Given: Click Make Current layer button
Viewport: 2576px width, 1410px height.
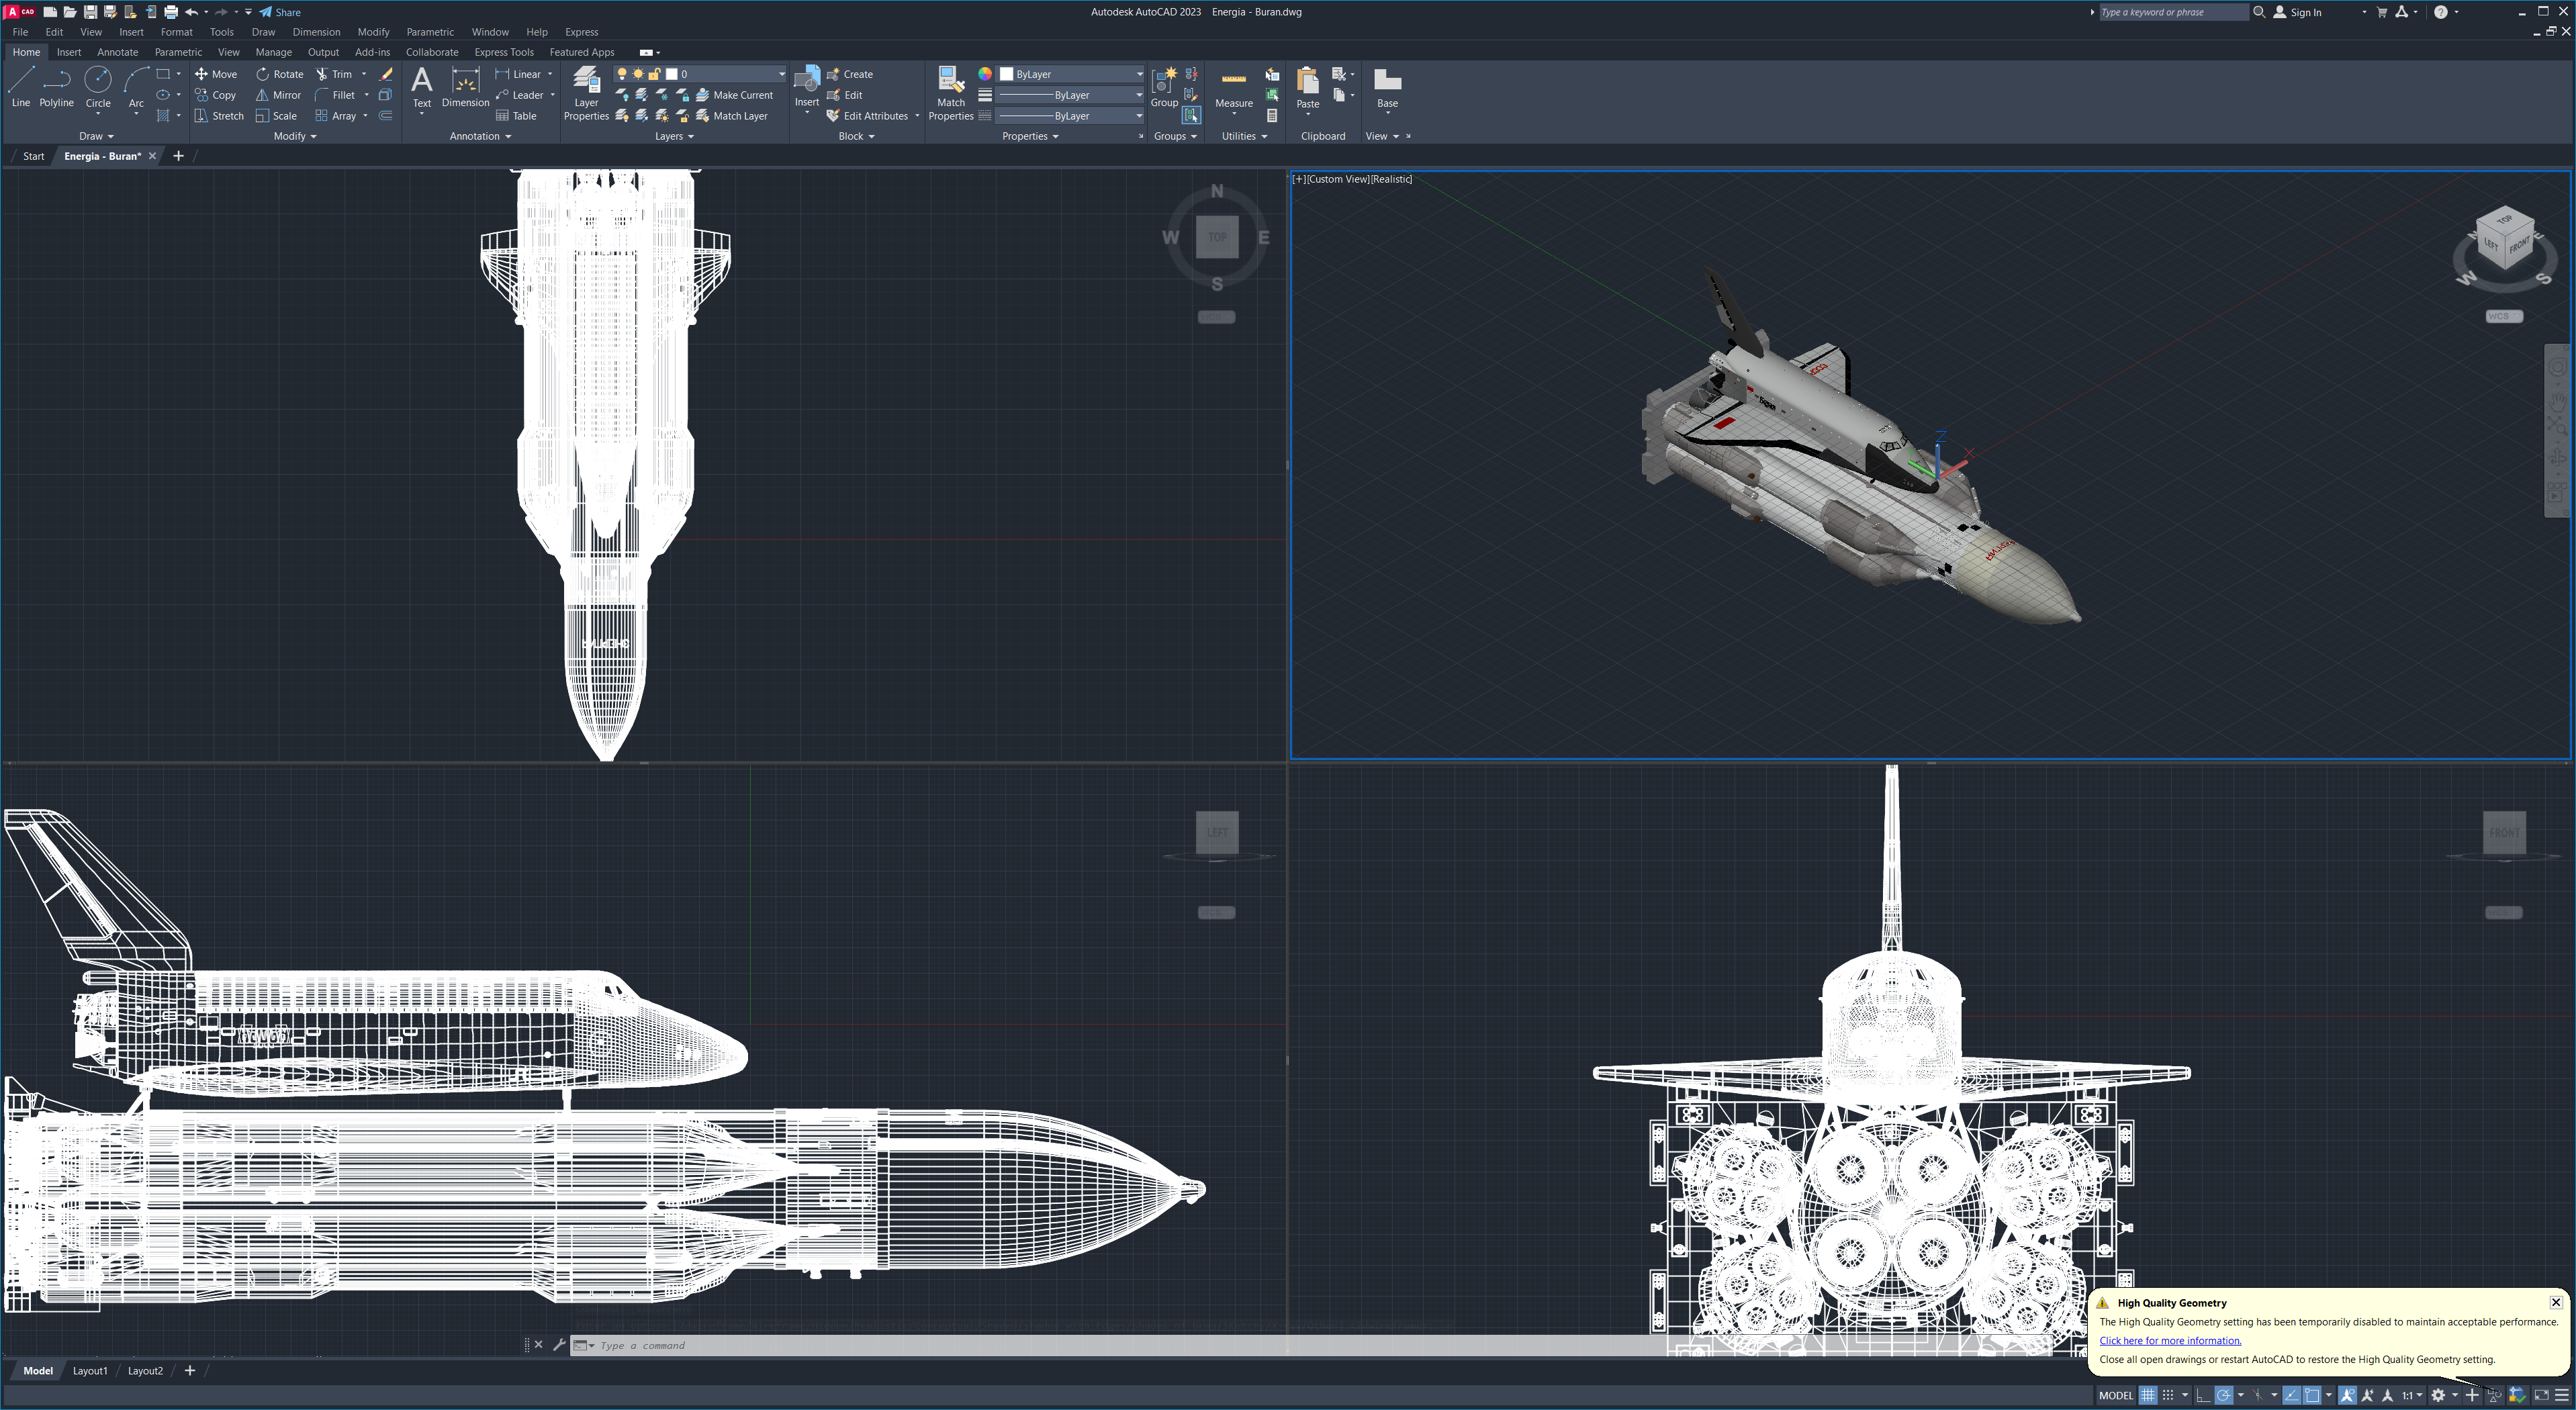Looking at the screenshot, I should tap(735, 95).
